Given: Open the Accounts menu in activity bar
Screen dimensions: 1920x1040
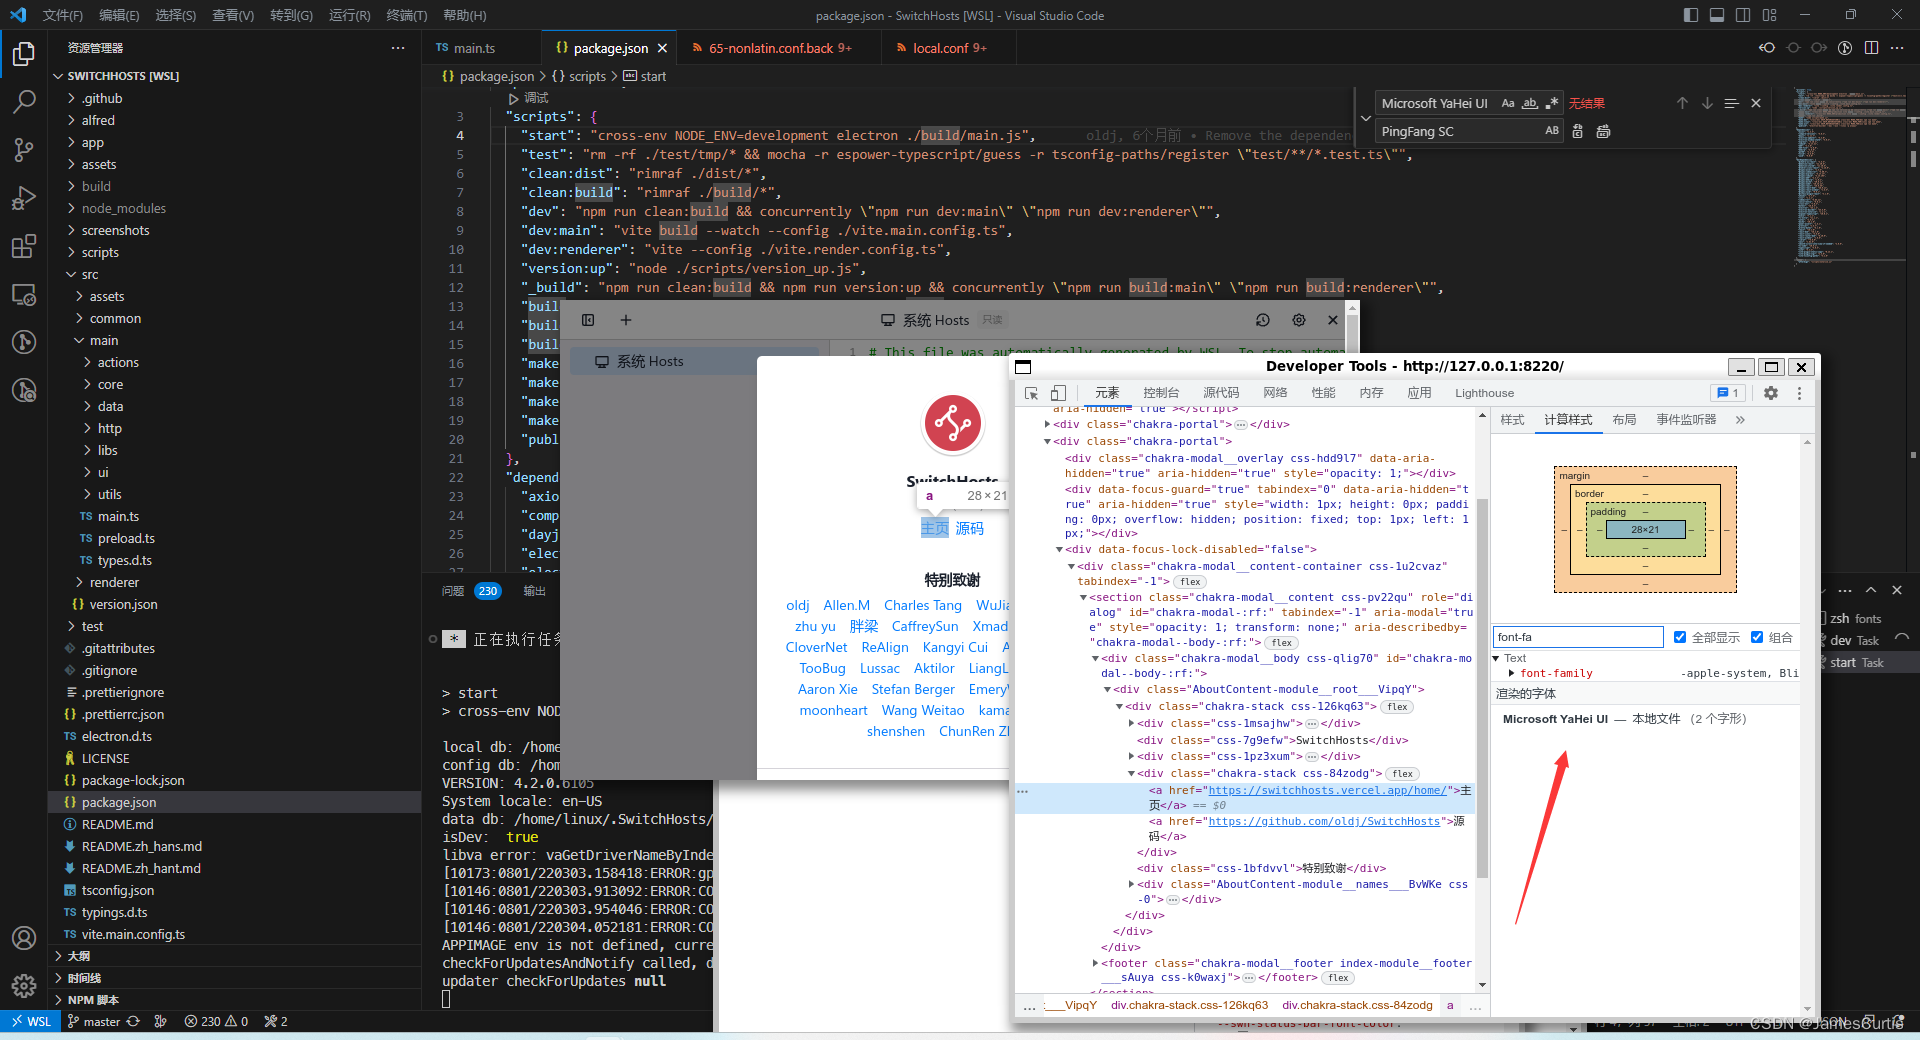Looking at the screenshot, I should (24, 938).
